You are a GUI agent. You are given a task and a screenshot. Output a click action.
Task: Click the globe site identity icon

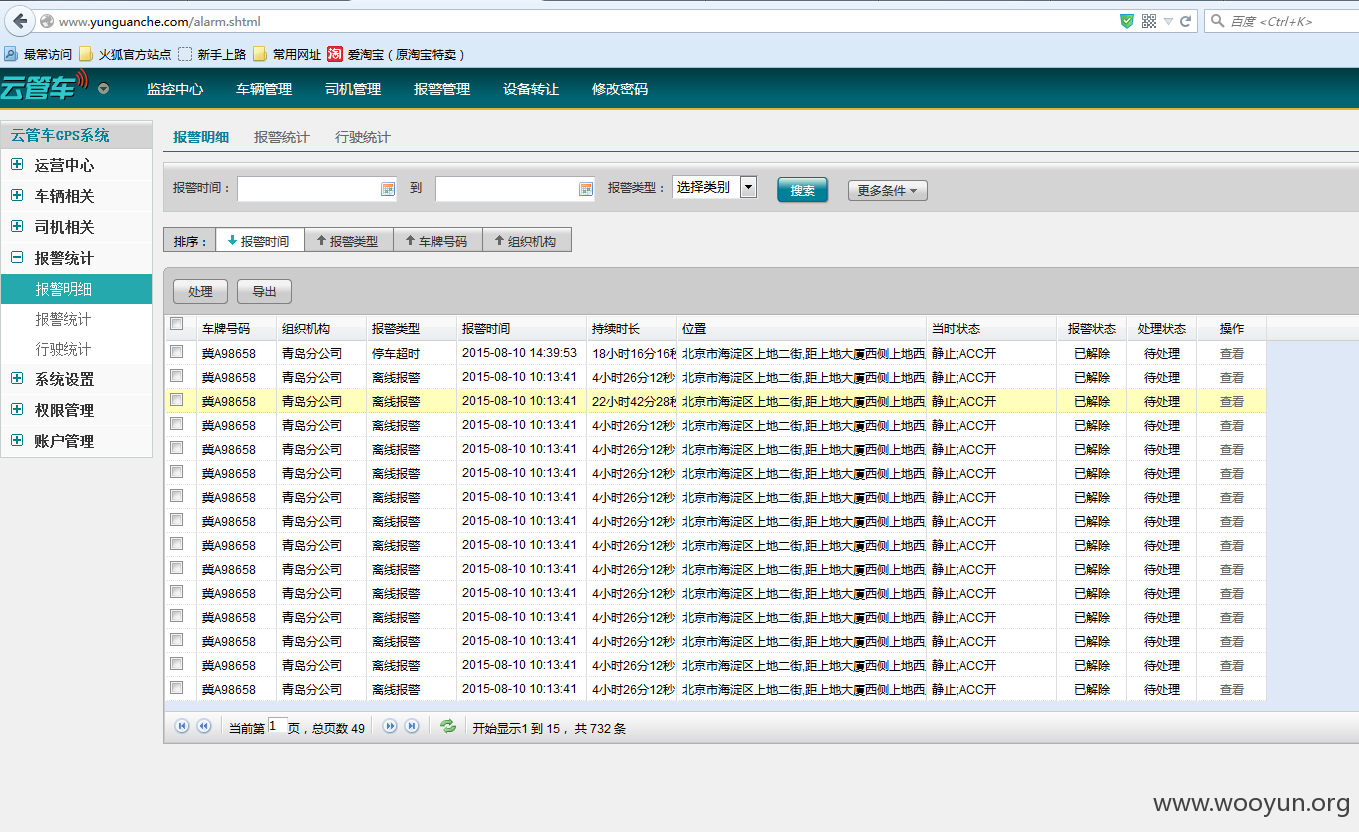pos(47,21)
